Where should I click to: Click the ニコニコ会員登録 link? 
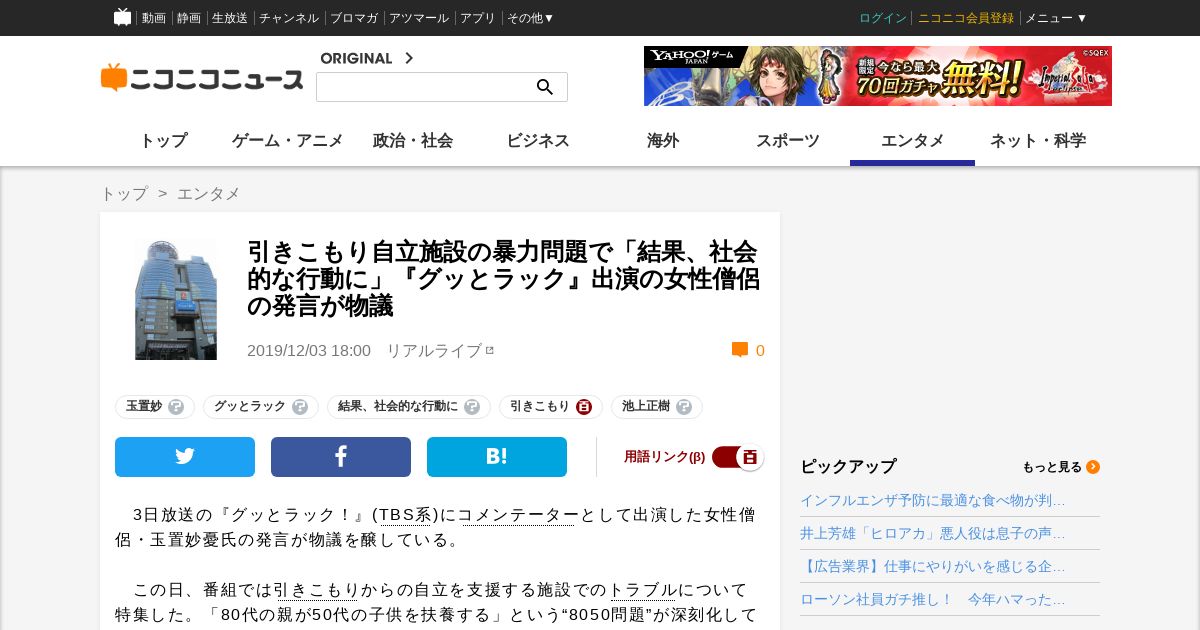[966, 18]
